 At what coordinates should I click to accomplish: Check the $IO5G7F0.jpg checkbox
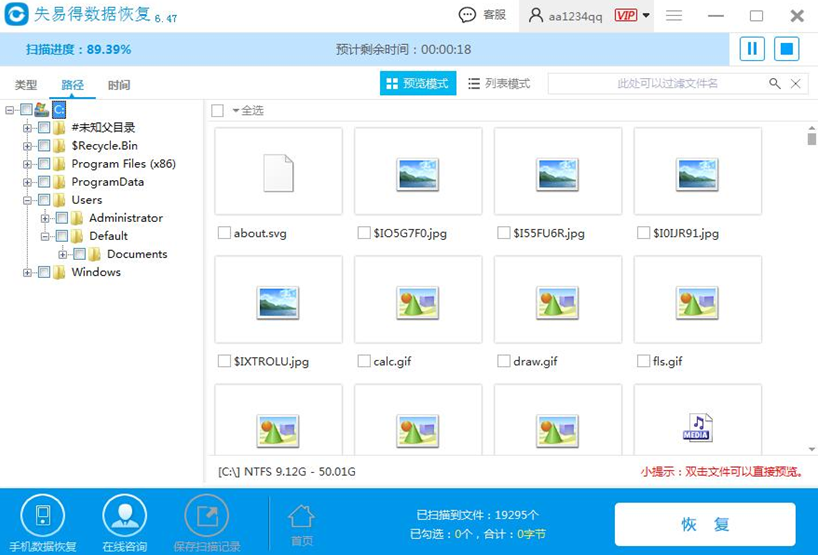pos(364,233)
